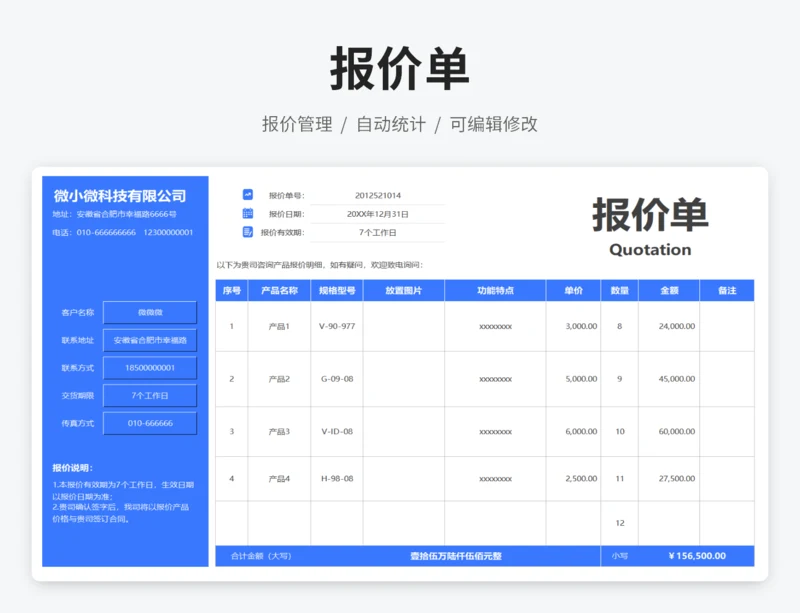Click the 单价 column header
Viewport: 800px width, 613px height.
[573, 290]
